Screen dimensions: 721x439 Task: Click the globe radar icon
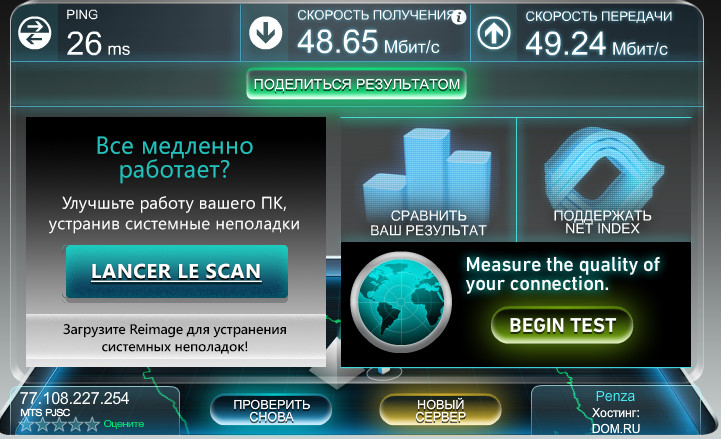[x=401, y=302]
